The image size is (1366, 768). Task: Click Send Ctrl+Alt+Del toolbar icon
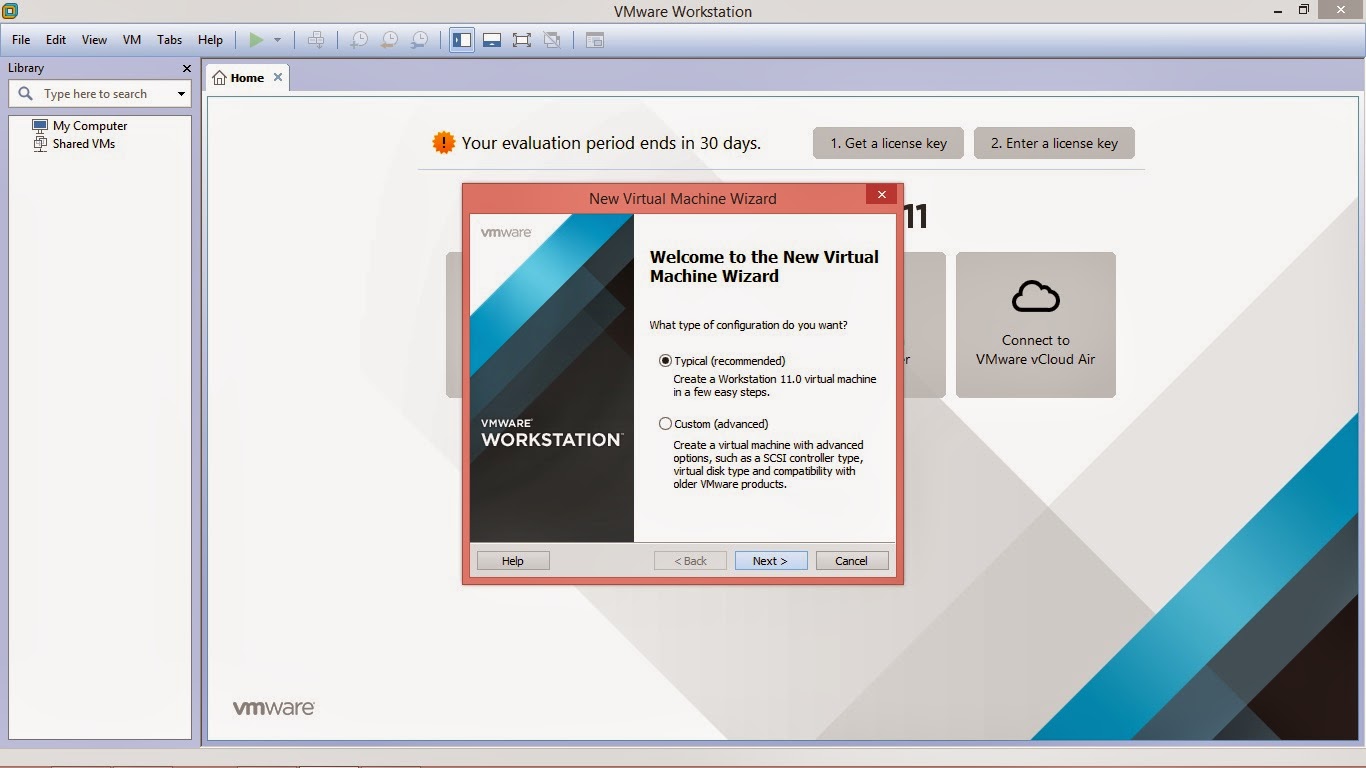click(x=316, y=40)
